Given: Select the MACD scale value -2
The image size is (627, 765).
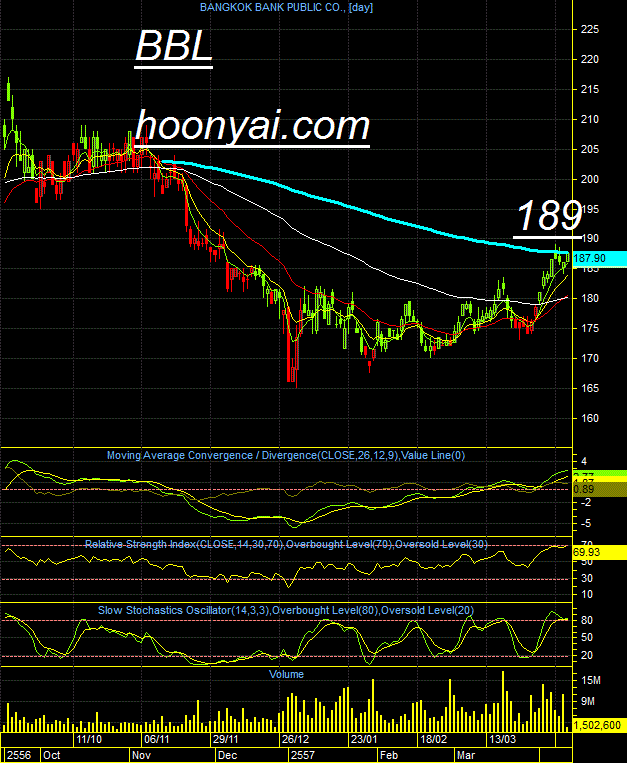Looking at the screenshot, I should pyautogui.click(x=586, y=503).
